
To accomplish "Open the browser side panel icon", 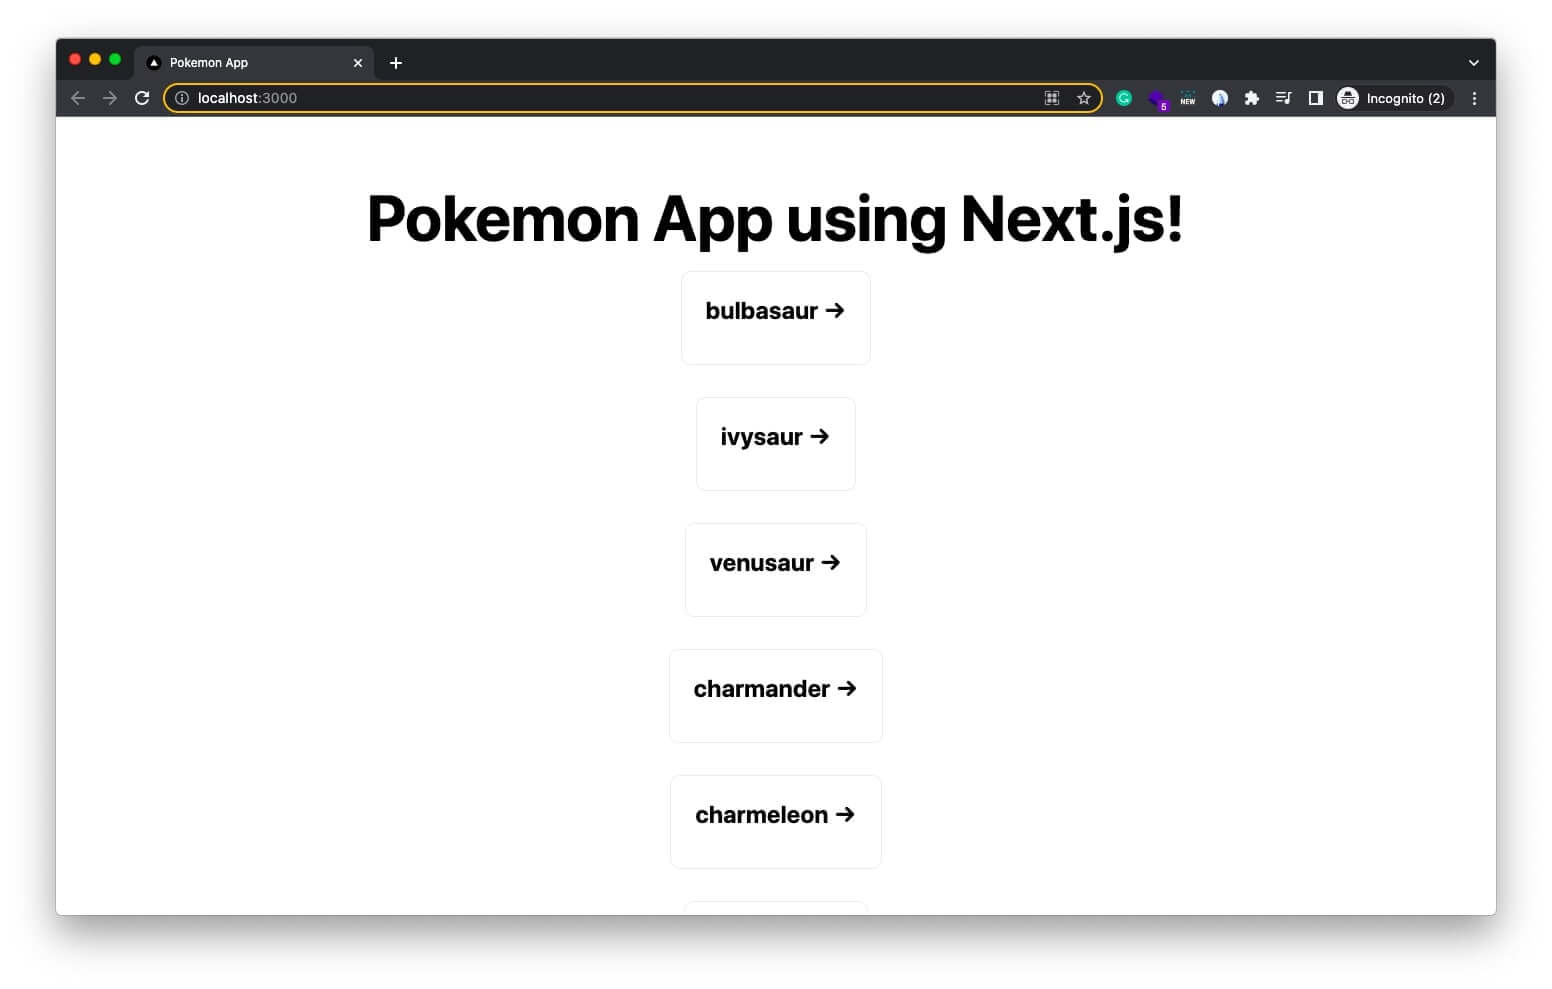I will (1315, 98).
